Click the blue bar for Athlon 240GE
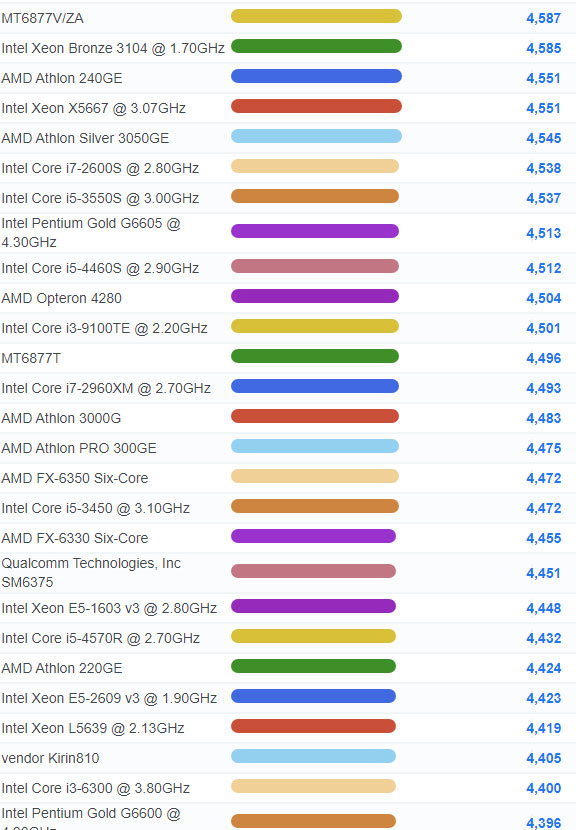 click(317, 76)
